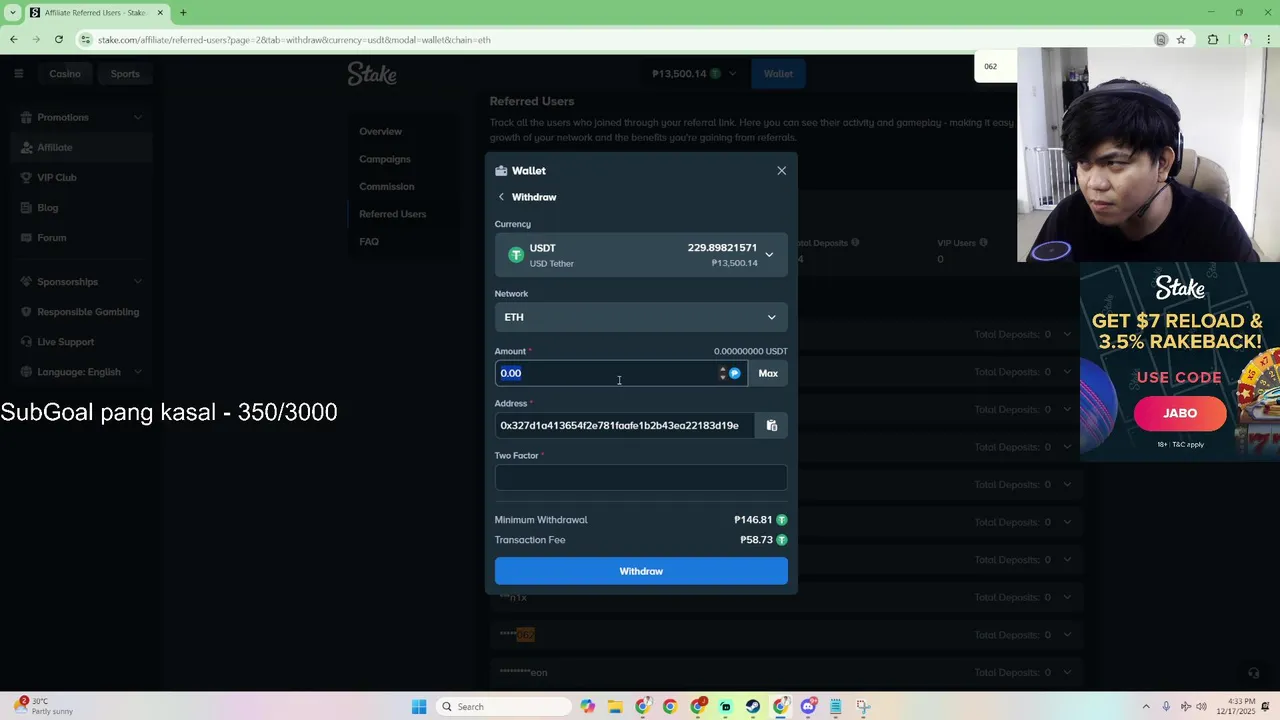Open Affiliate in the sidebar

click(x=82, y=147)
